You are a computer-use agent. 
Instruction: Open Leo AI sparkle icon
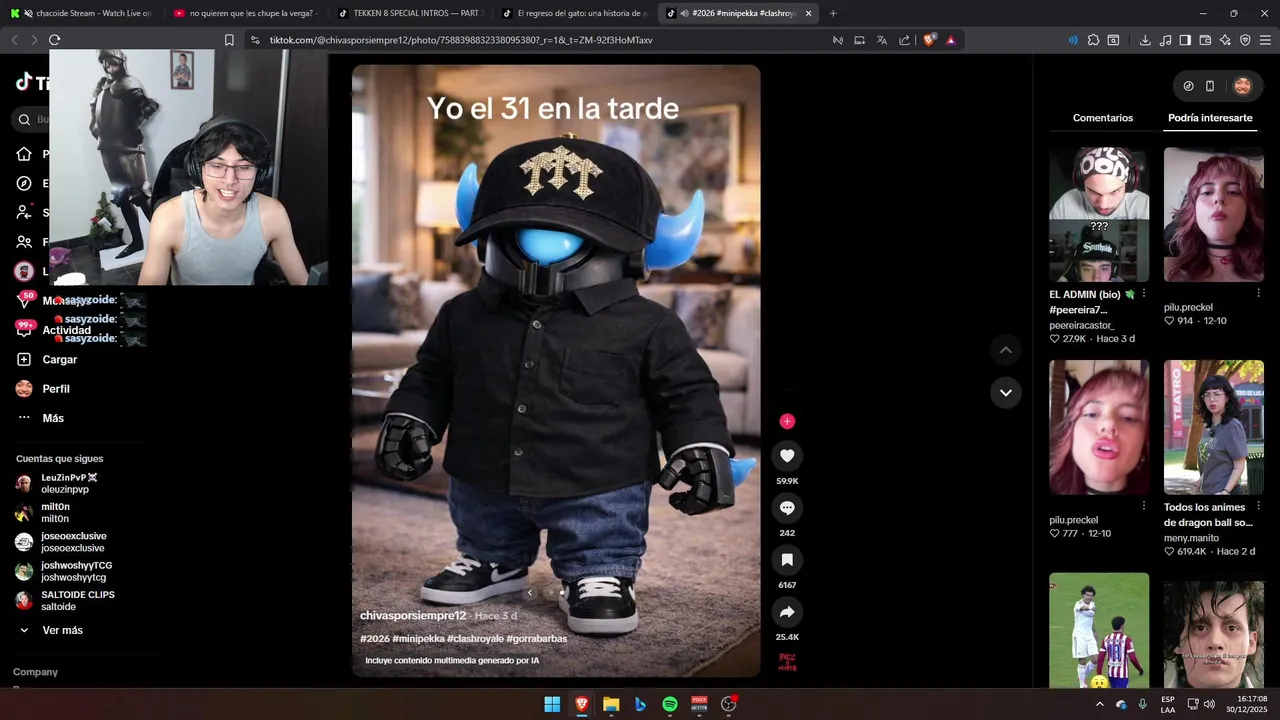tap(1225, 40)
